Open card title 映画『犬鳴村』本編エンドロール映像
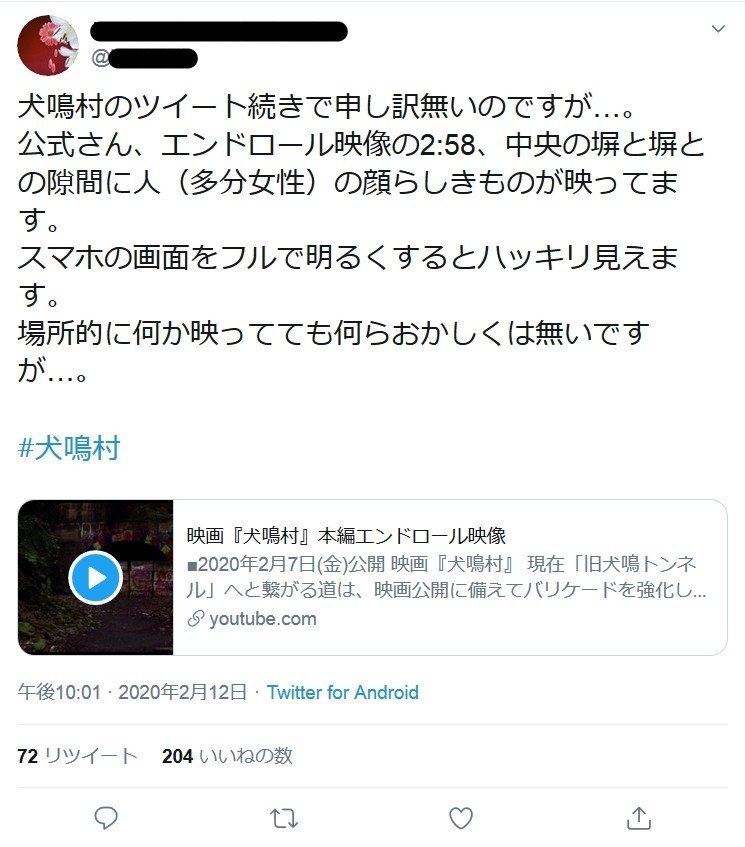Image resolution: width=745 pixels, height=847 pixels. pyautogui.click(x=346, y=535)
